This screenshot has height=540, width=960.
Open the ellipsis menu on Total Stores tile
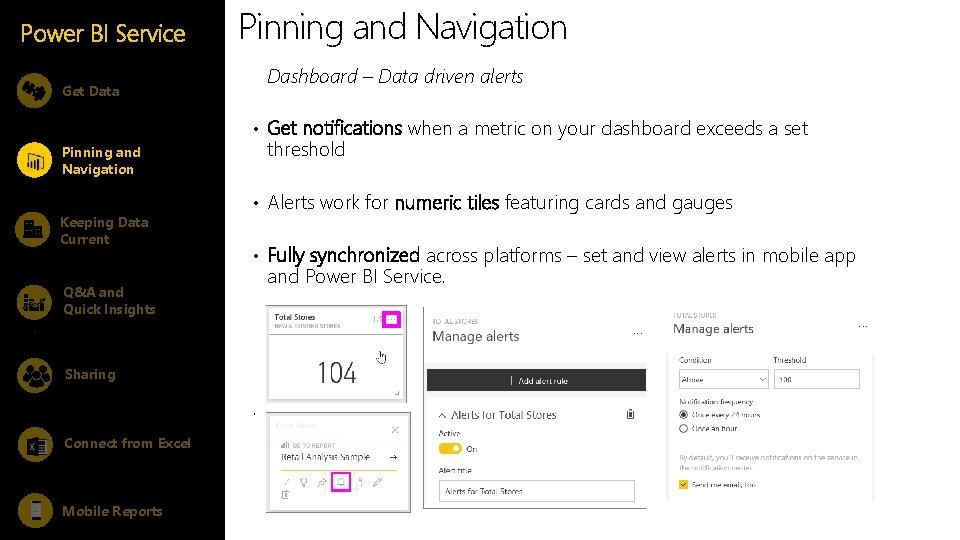(391, 320)
